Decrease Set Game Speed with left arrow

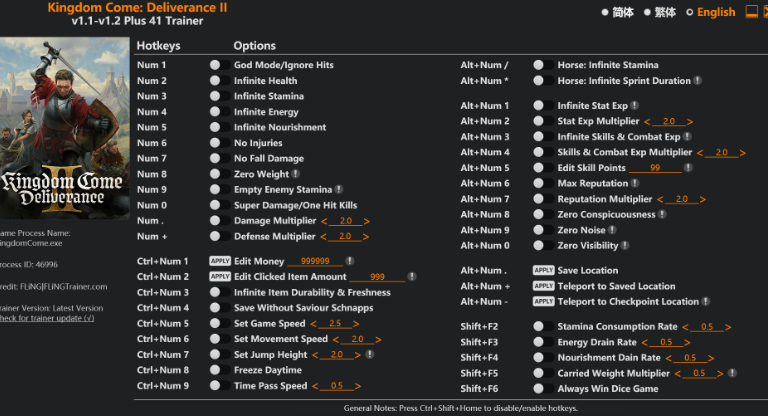[x=313, y=324]
